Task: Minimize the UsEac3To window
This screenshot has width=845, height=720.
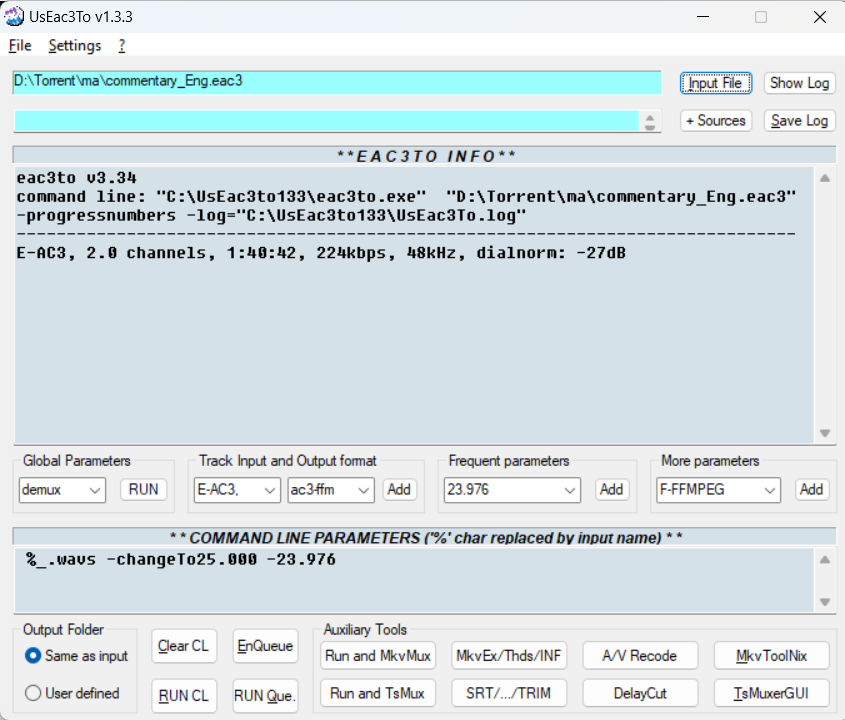Action: tap(703, 17)
